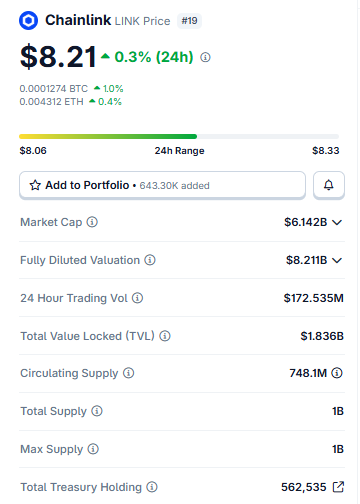Open external link icon beside 562,535

(x=338, y=487)
